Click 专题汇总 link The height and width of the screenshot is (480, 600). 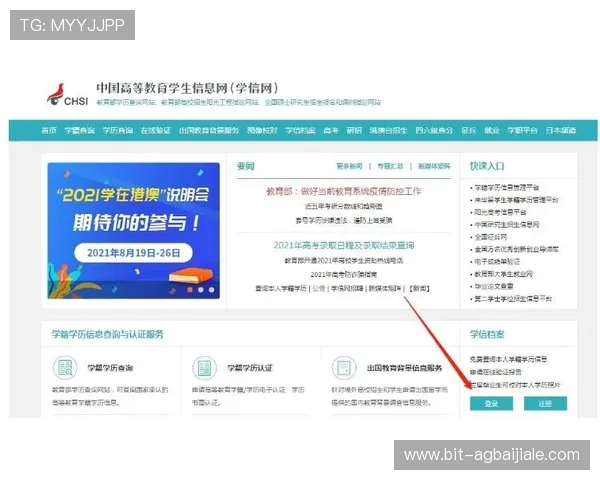[x=390, y=166]
